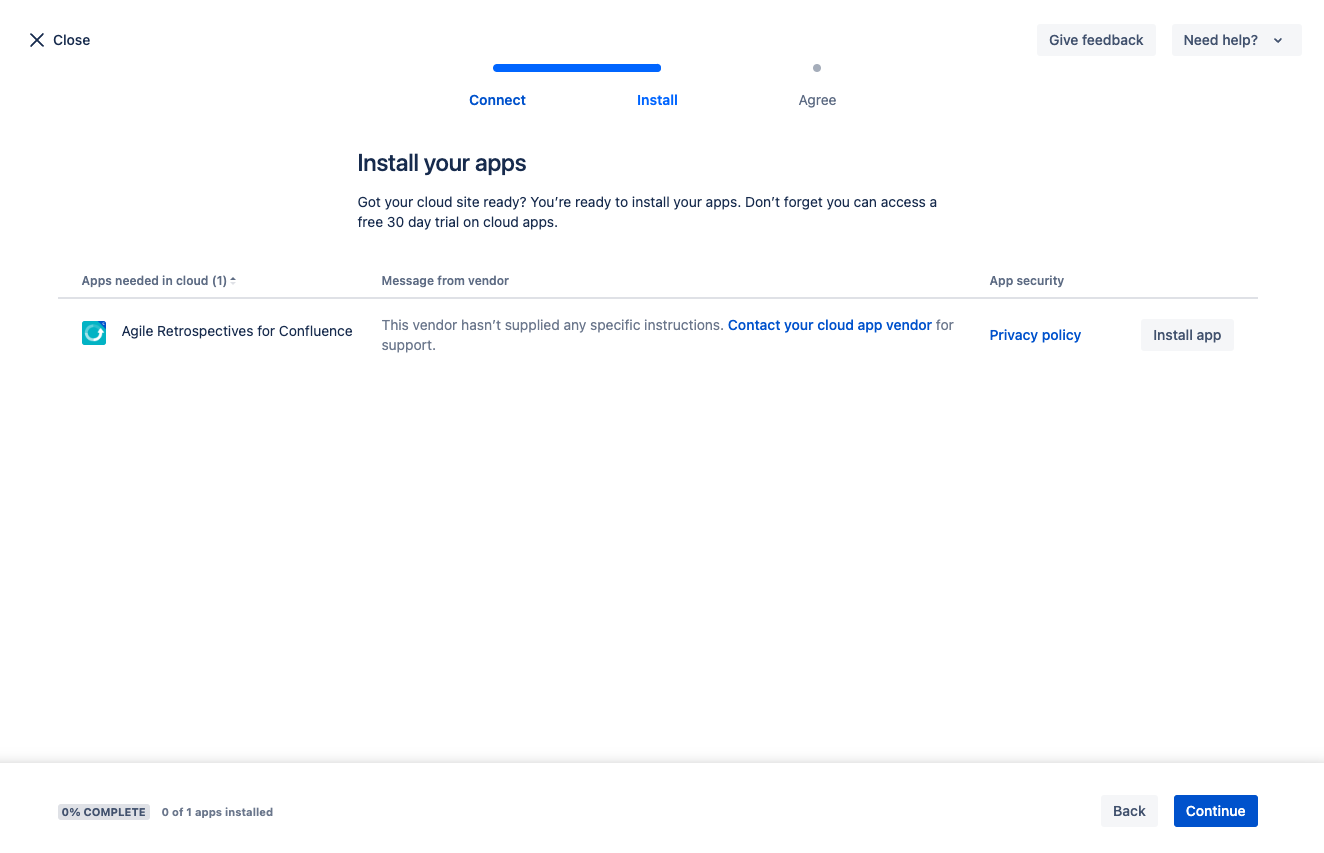Click the Message from vendor column header
This screenshot has width=1324, height=853.
pos(445,281)
